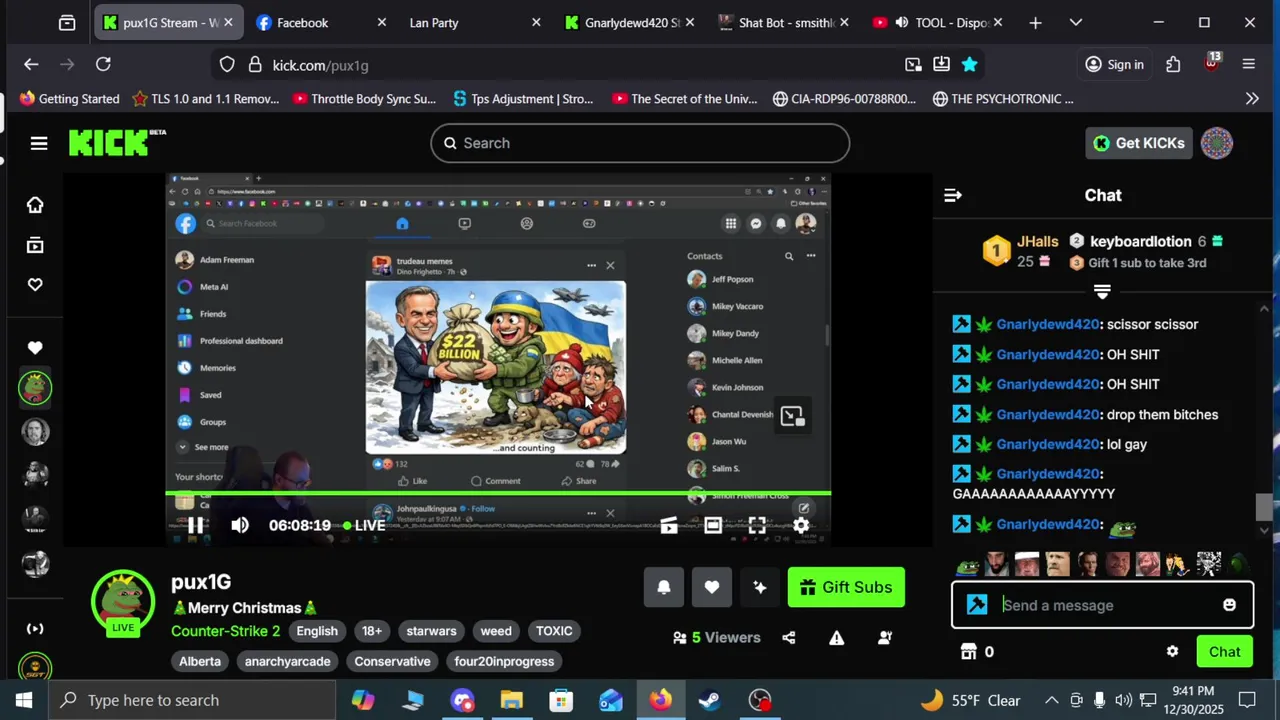Open chat settings gear

pyautogui.click(x=1172, y=652)
